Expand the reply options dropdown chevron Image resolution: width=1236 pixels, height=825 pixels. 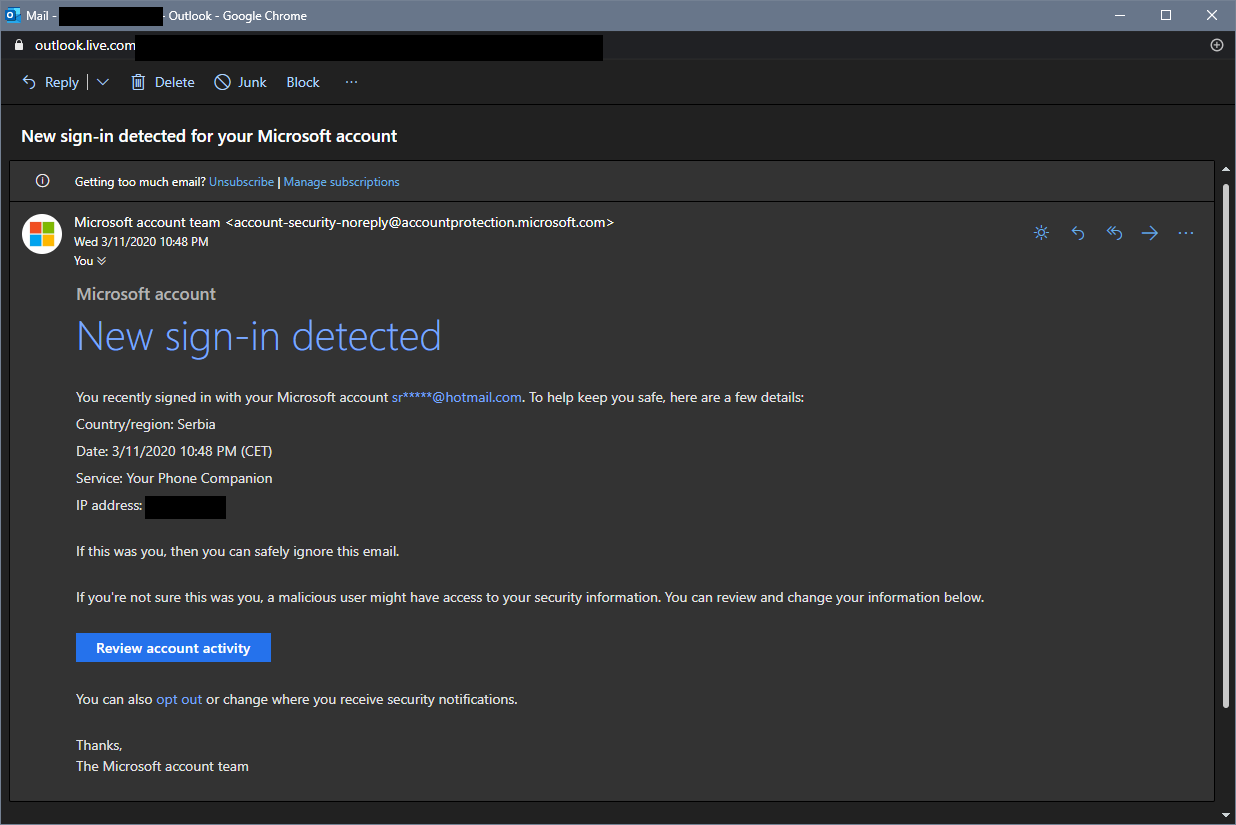click(x=103, y=82)
